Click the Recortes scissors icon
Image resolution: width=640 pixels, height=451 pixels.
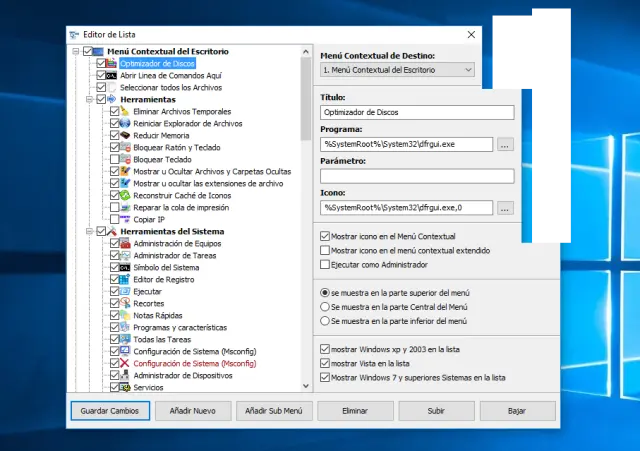pos(125,303)
